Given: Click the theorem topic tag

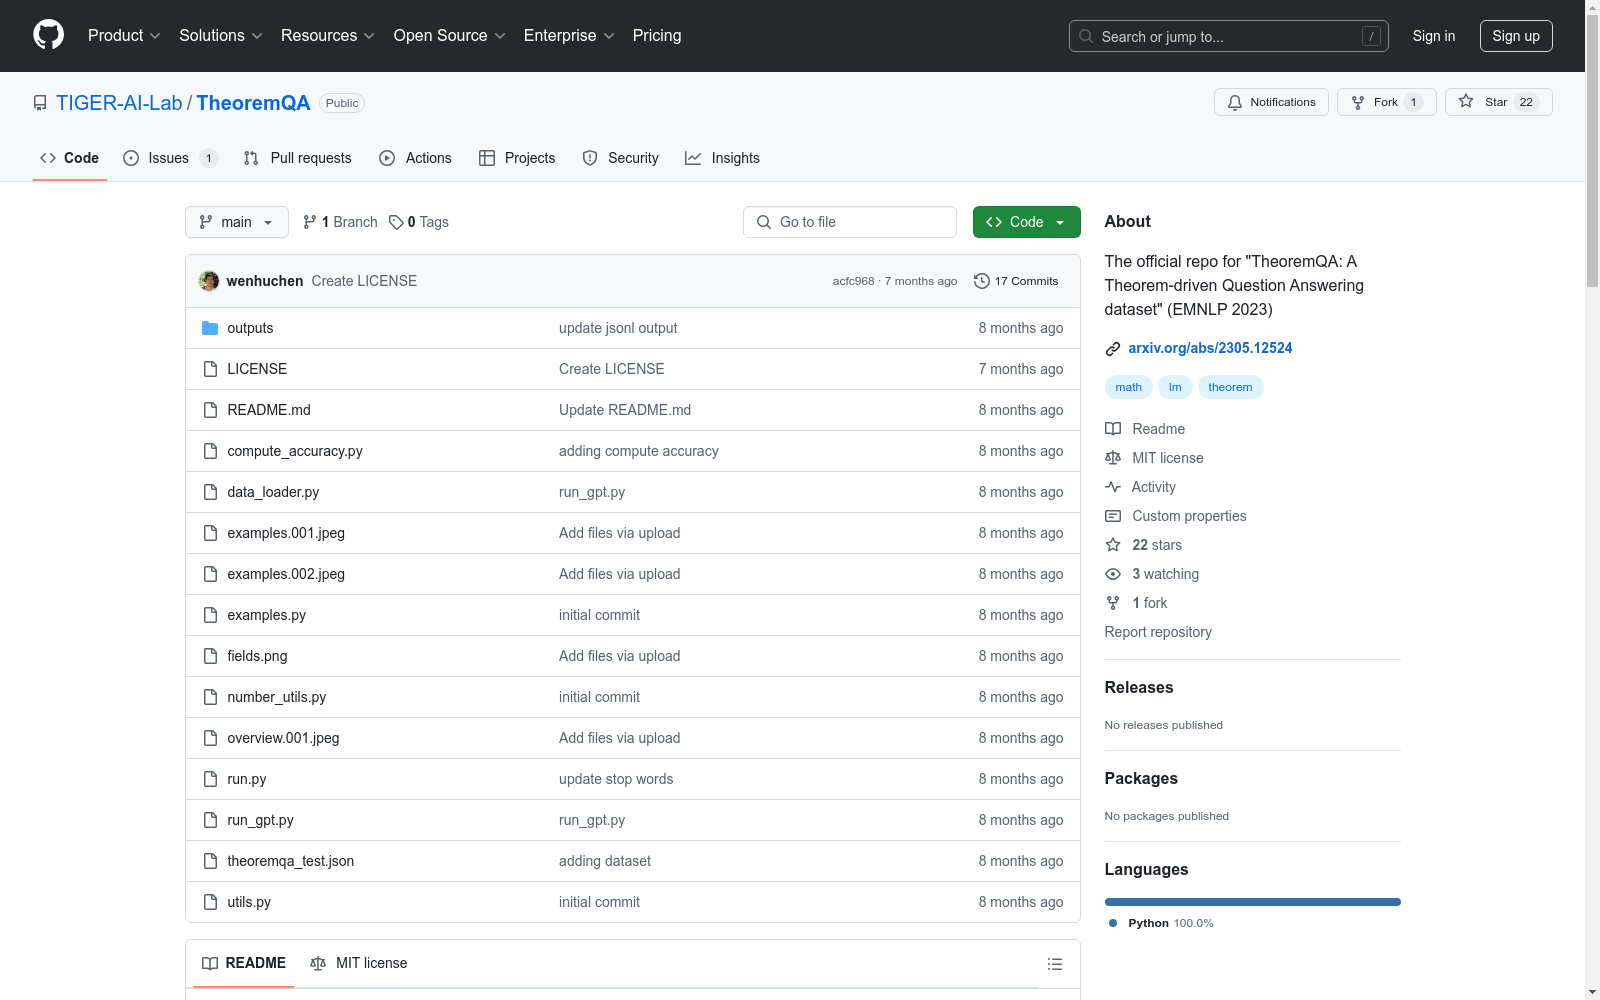Looking at the screenshot, I should coord(1230,387).
